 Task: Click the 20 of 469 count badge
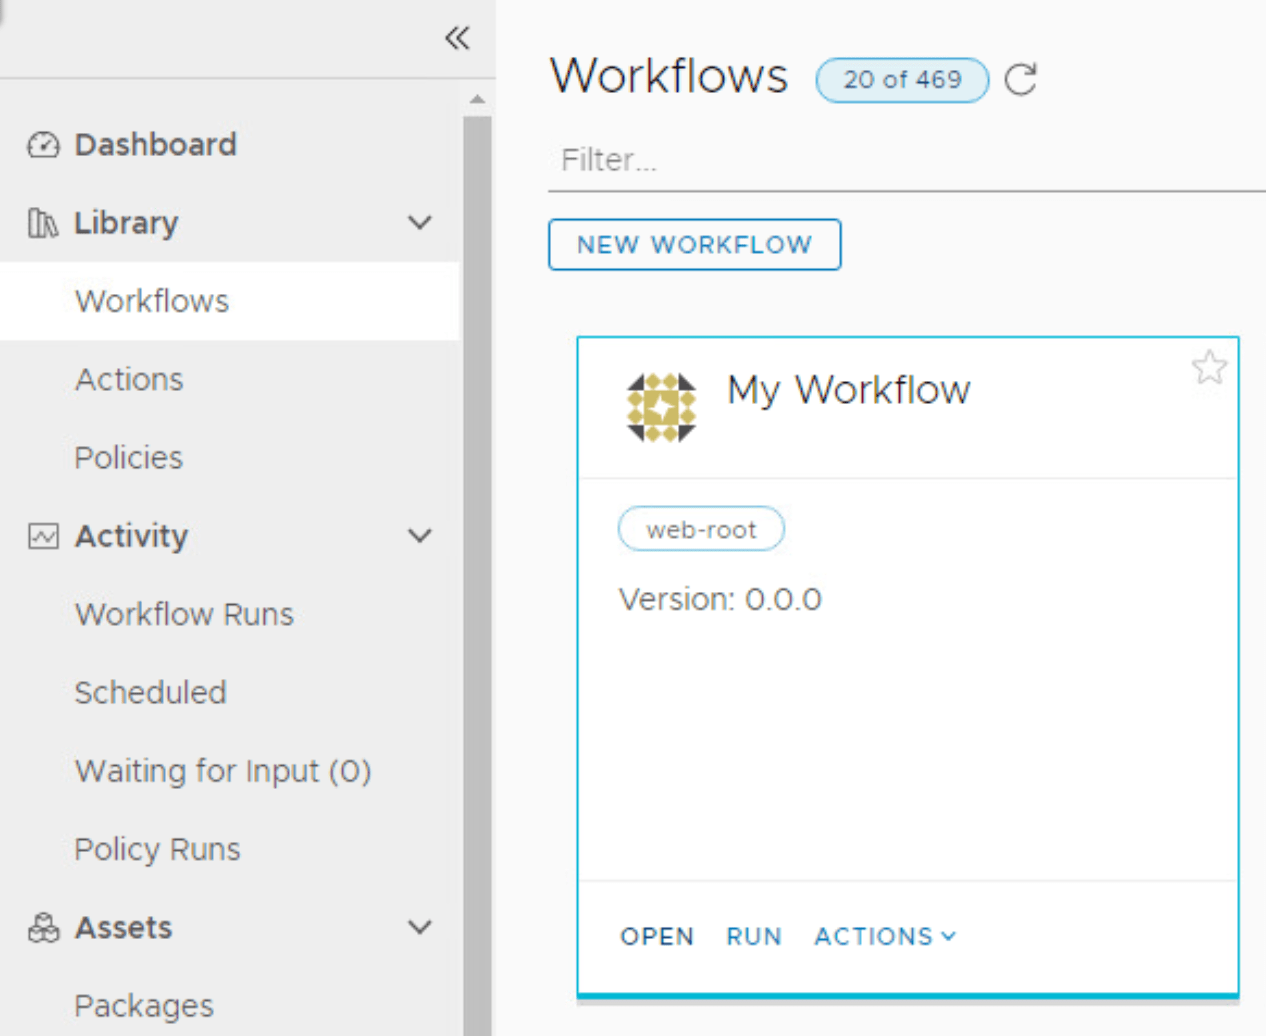(x=902, y=80)
